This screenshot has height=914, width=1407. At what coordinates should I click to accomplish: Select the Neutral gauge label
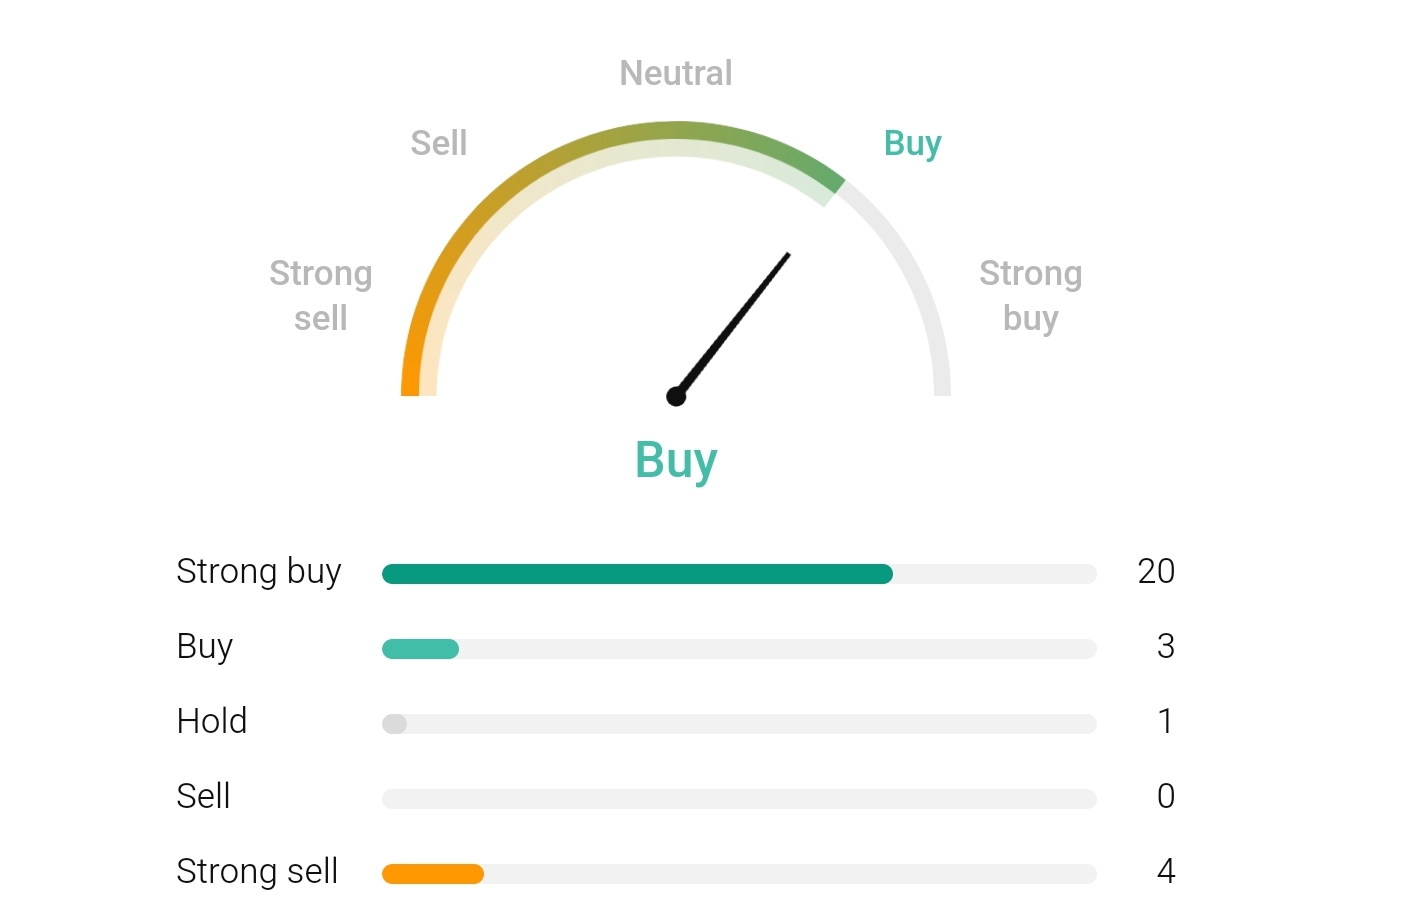[676, 73]
